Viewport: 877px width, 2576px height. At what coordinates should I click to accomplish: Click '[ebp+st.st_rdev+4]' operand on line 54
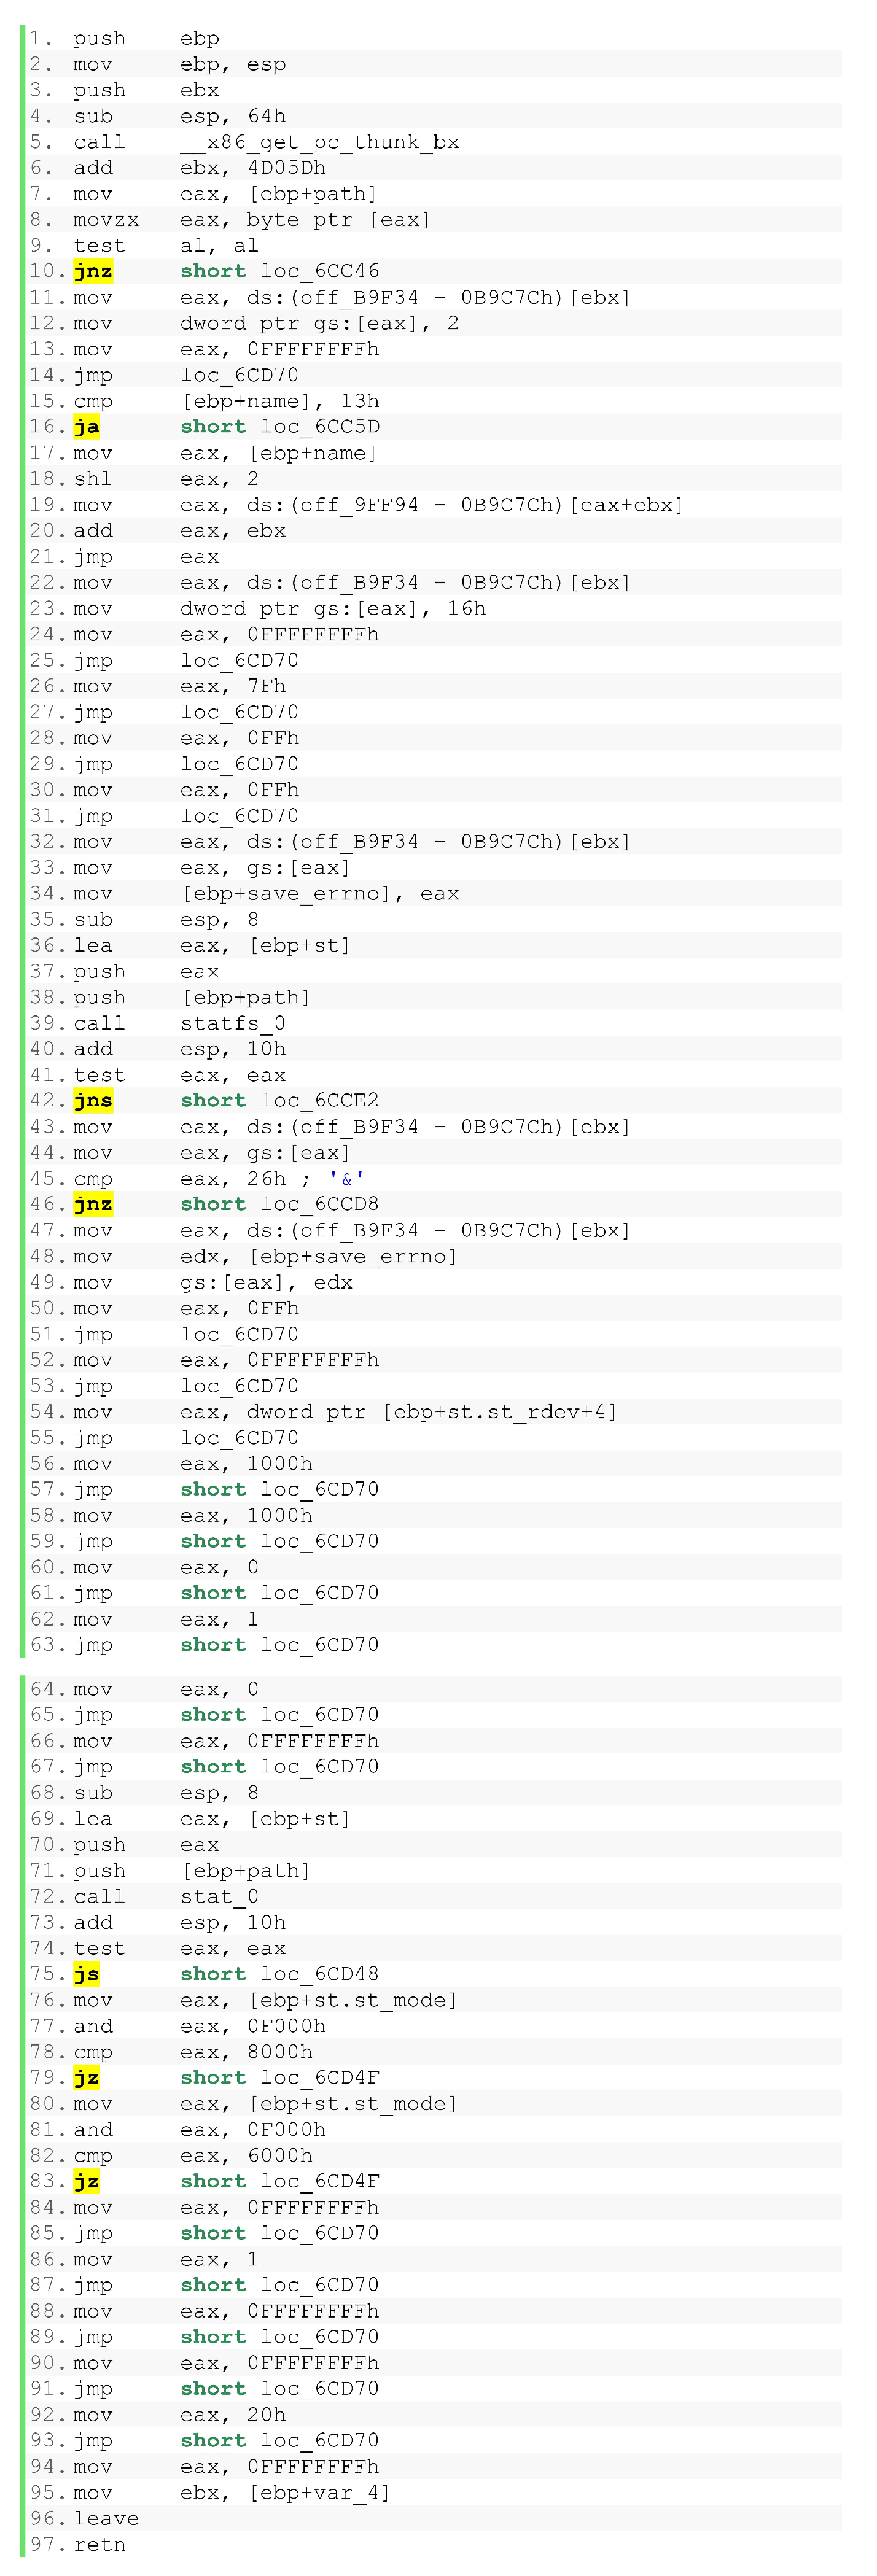pos(500,1412)
